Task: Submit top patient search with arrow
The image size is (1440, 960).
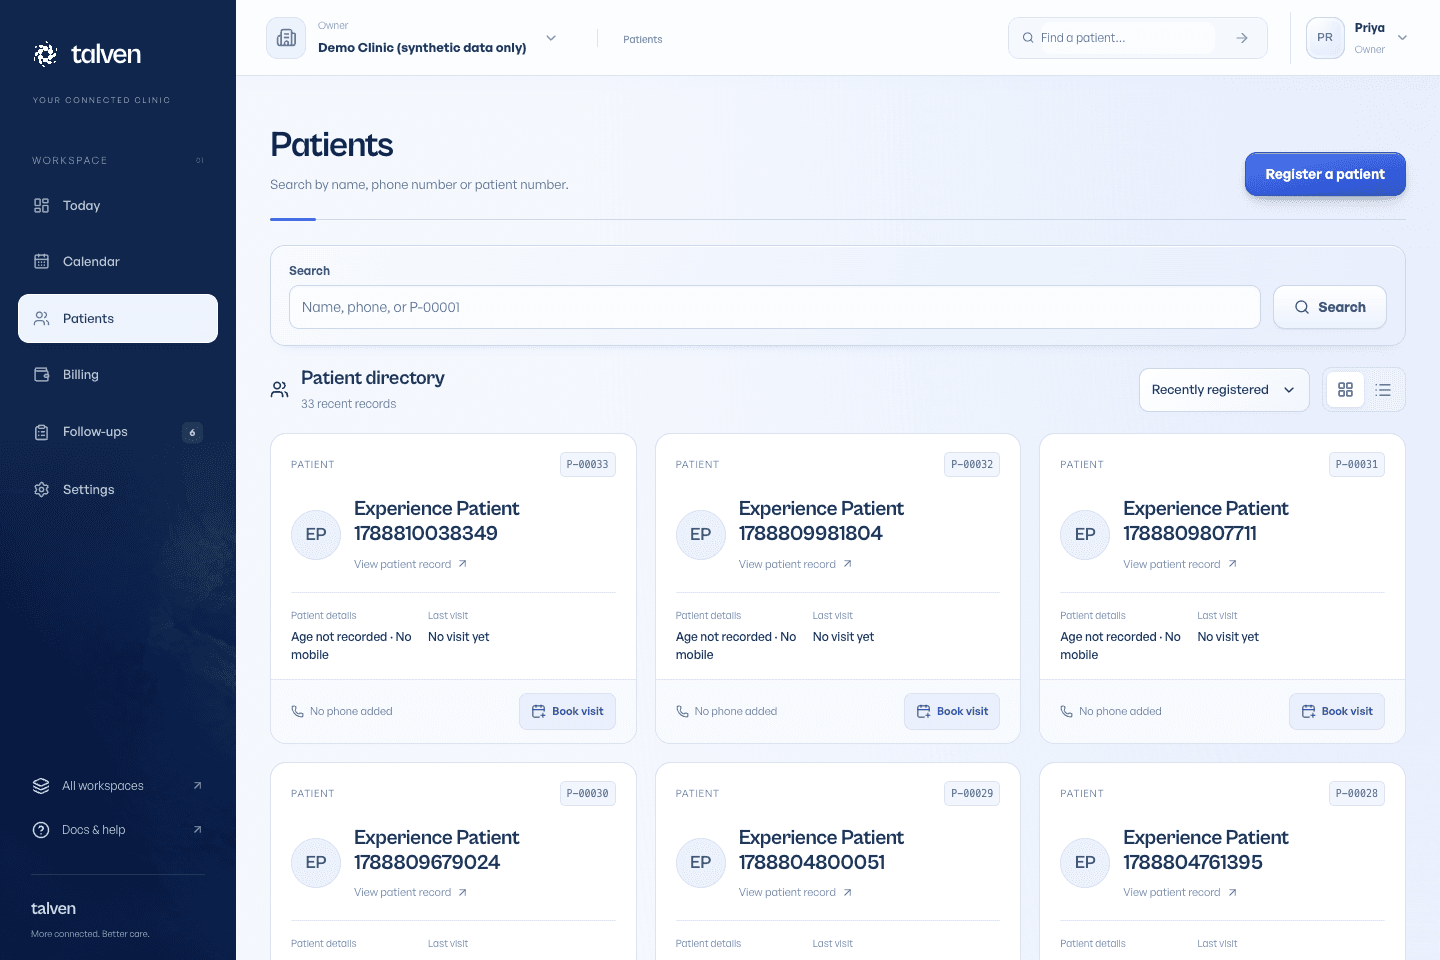Action: (x=1242, y=38)
